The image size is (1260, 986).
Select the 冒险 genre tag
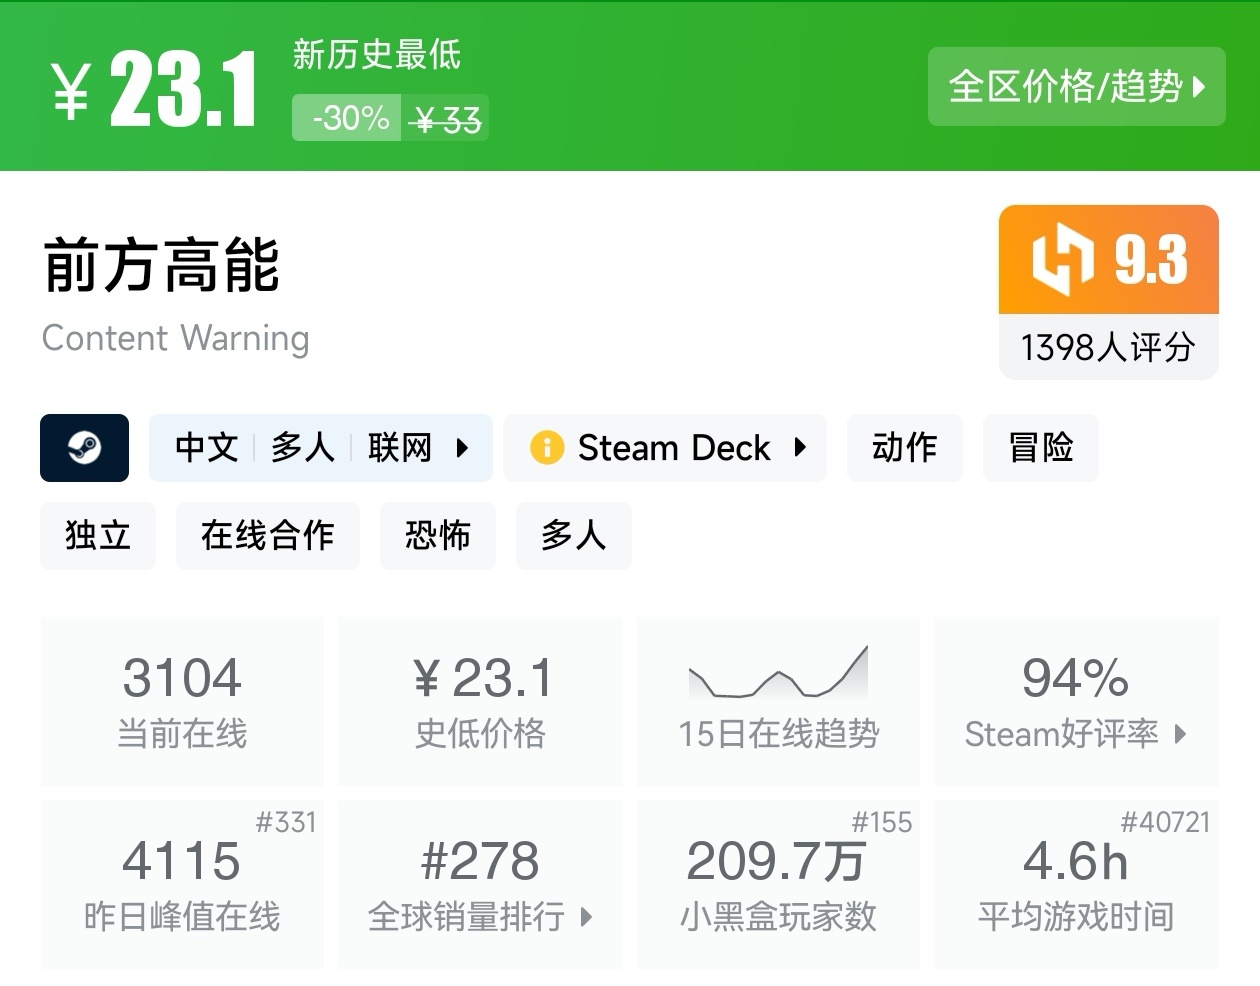(x=1040, y=447)
